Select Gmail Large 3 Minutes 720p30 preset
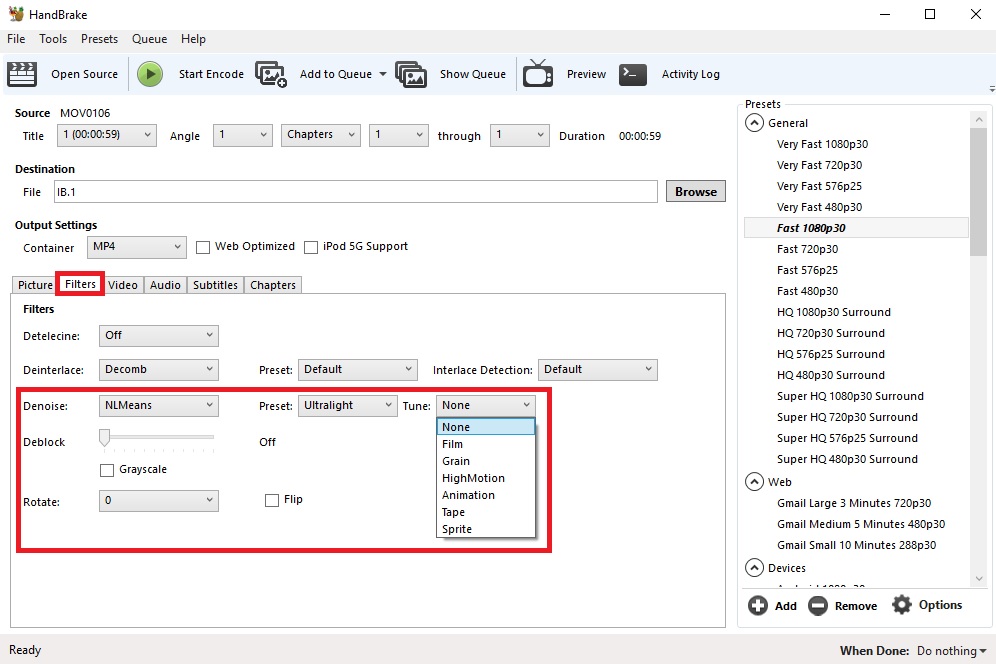This screenshot has width=996, height=664. coord(854,503)
